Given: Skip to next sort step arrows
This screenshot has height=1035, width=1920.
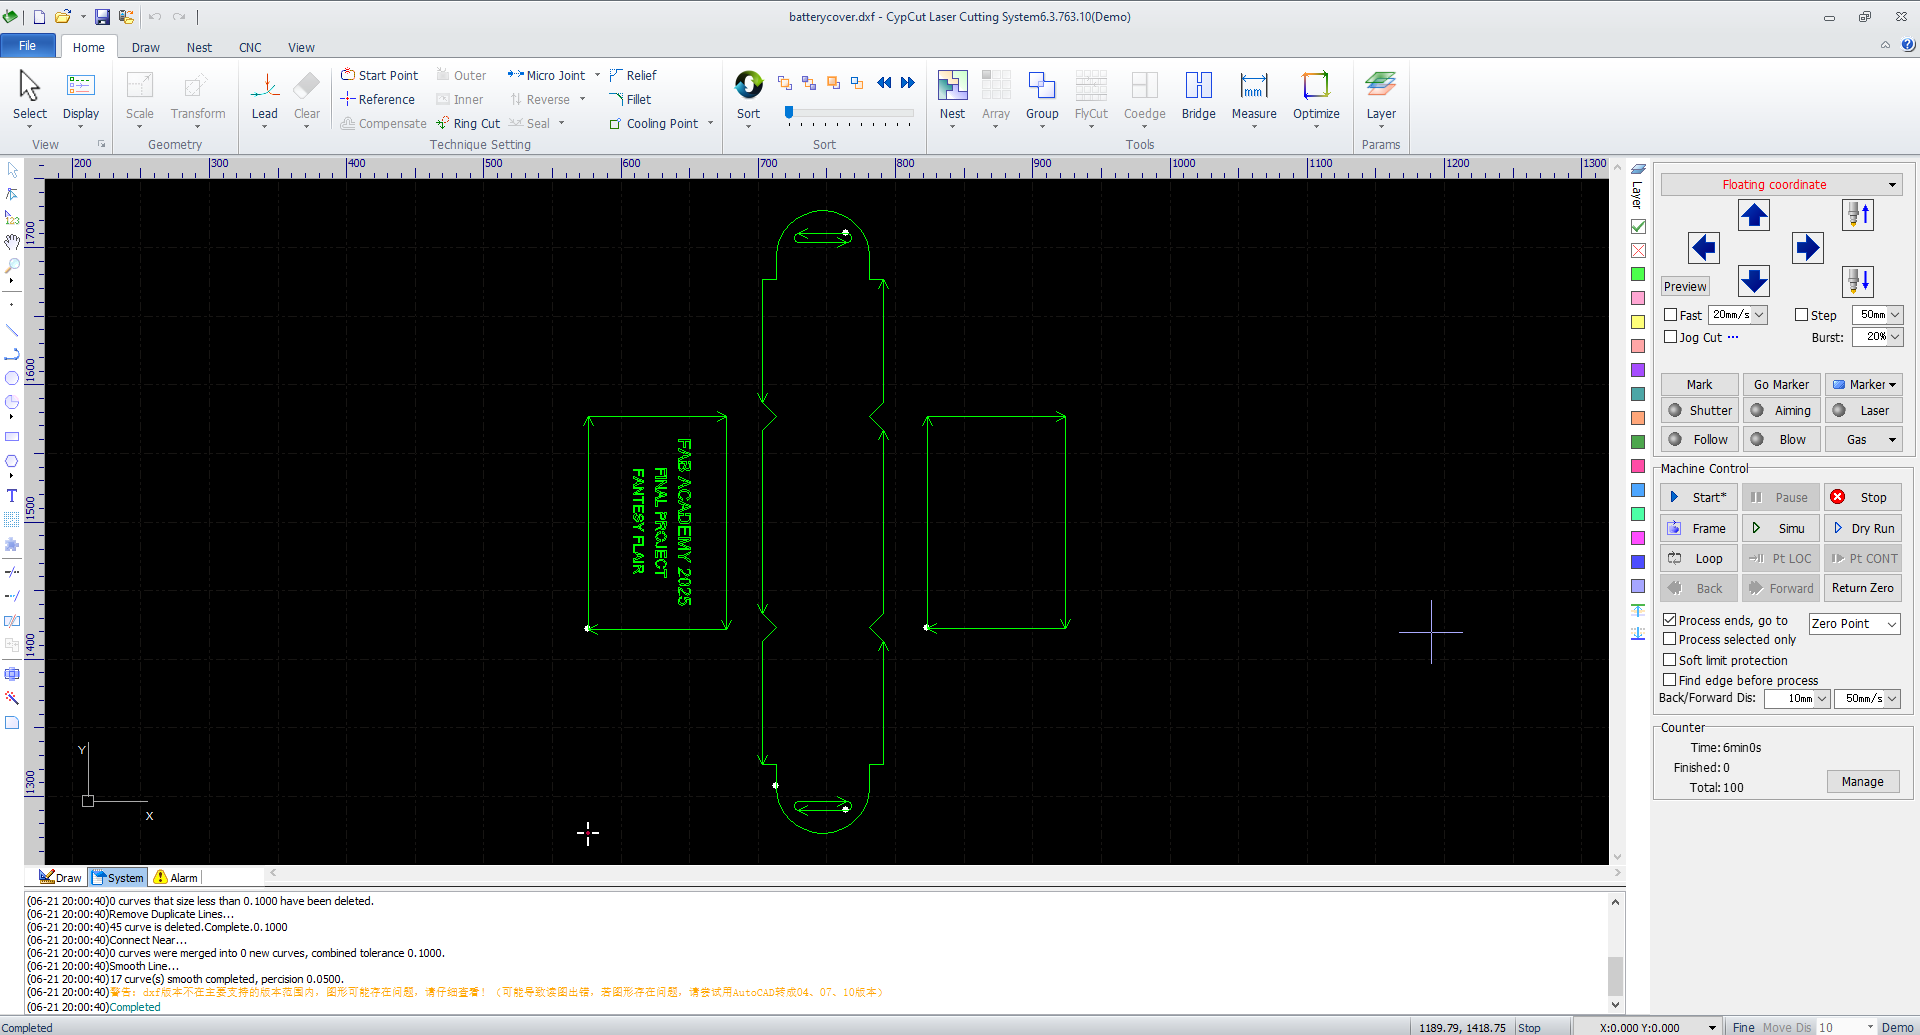Looking at the screenshot, I should (x=907, y=83).
